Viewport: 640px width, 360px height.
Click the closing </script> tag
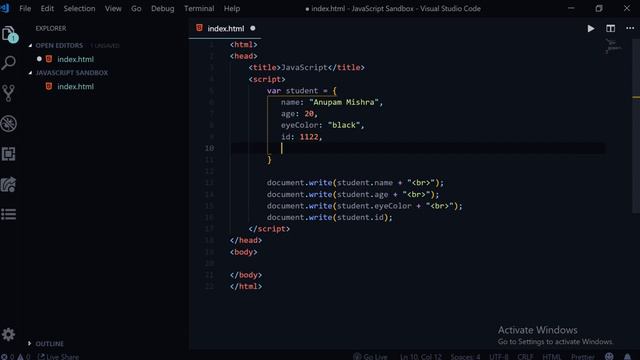tap(269, 229)
